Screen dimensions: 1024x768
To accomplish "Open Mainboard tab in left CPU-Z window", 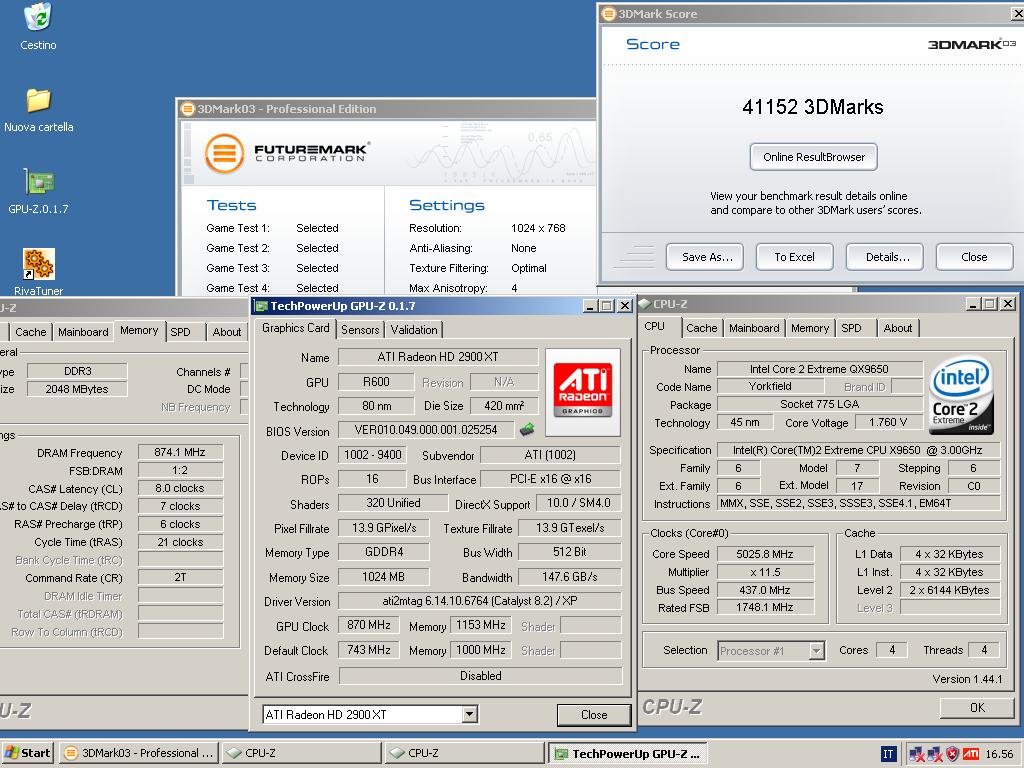I will tap(83, 332).
